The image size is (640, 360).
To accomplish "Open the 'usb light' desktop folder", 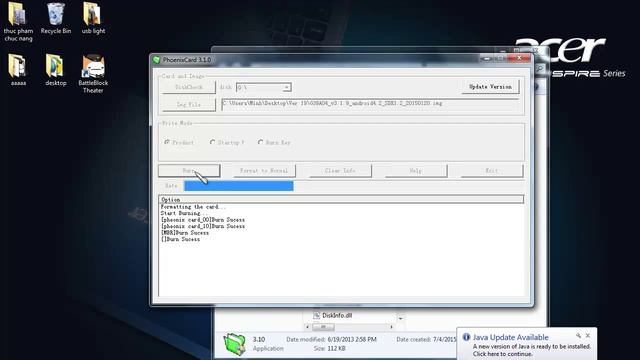I will [93, 19].
